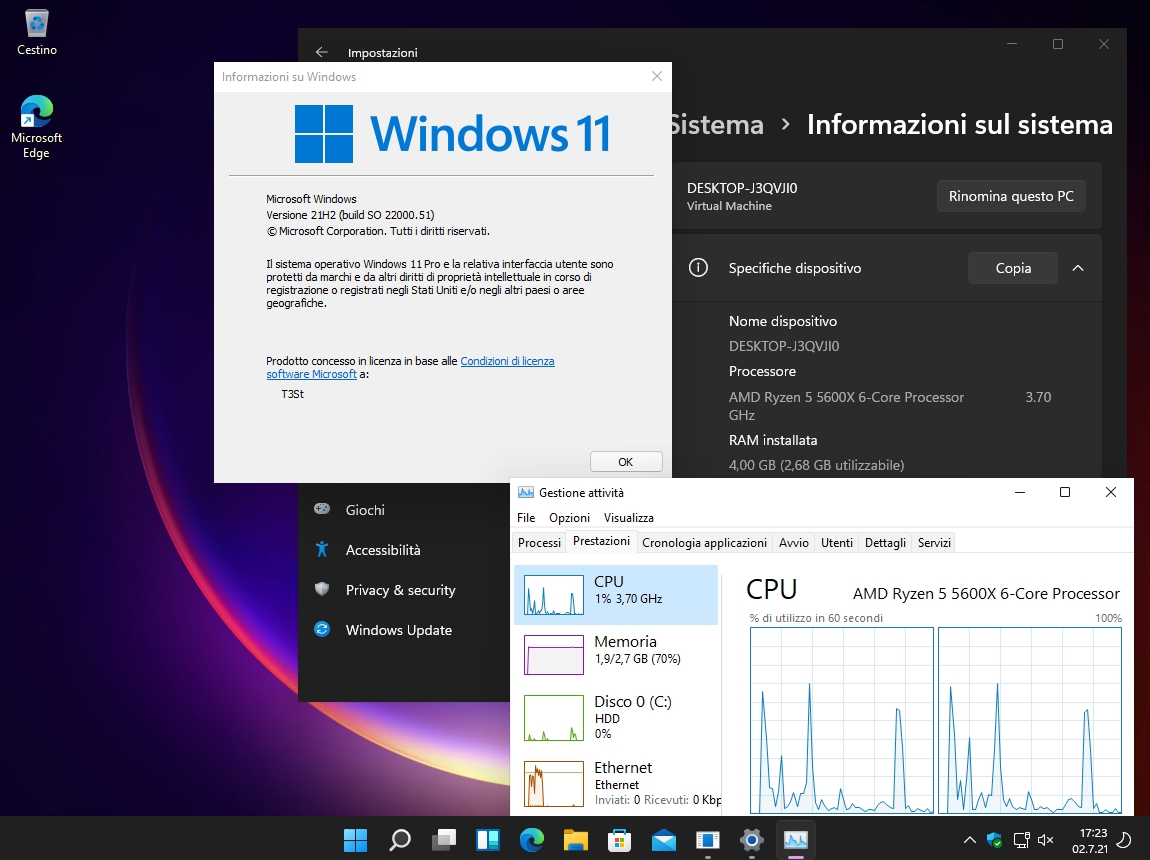Click the winver app icon on taskbar
This screenshot has height=860, width=1150.
pyautogui.click(x=708, y=839)
